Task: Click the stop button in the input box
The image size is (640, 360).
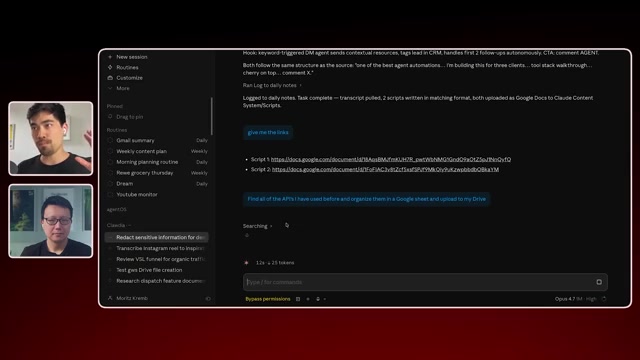Action: click(599, 282)
